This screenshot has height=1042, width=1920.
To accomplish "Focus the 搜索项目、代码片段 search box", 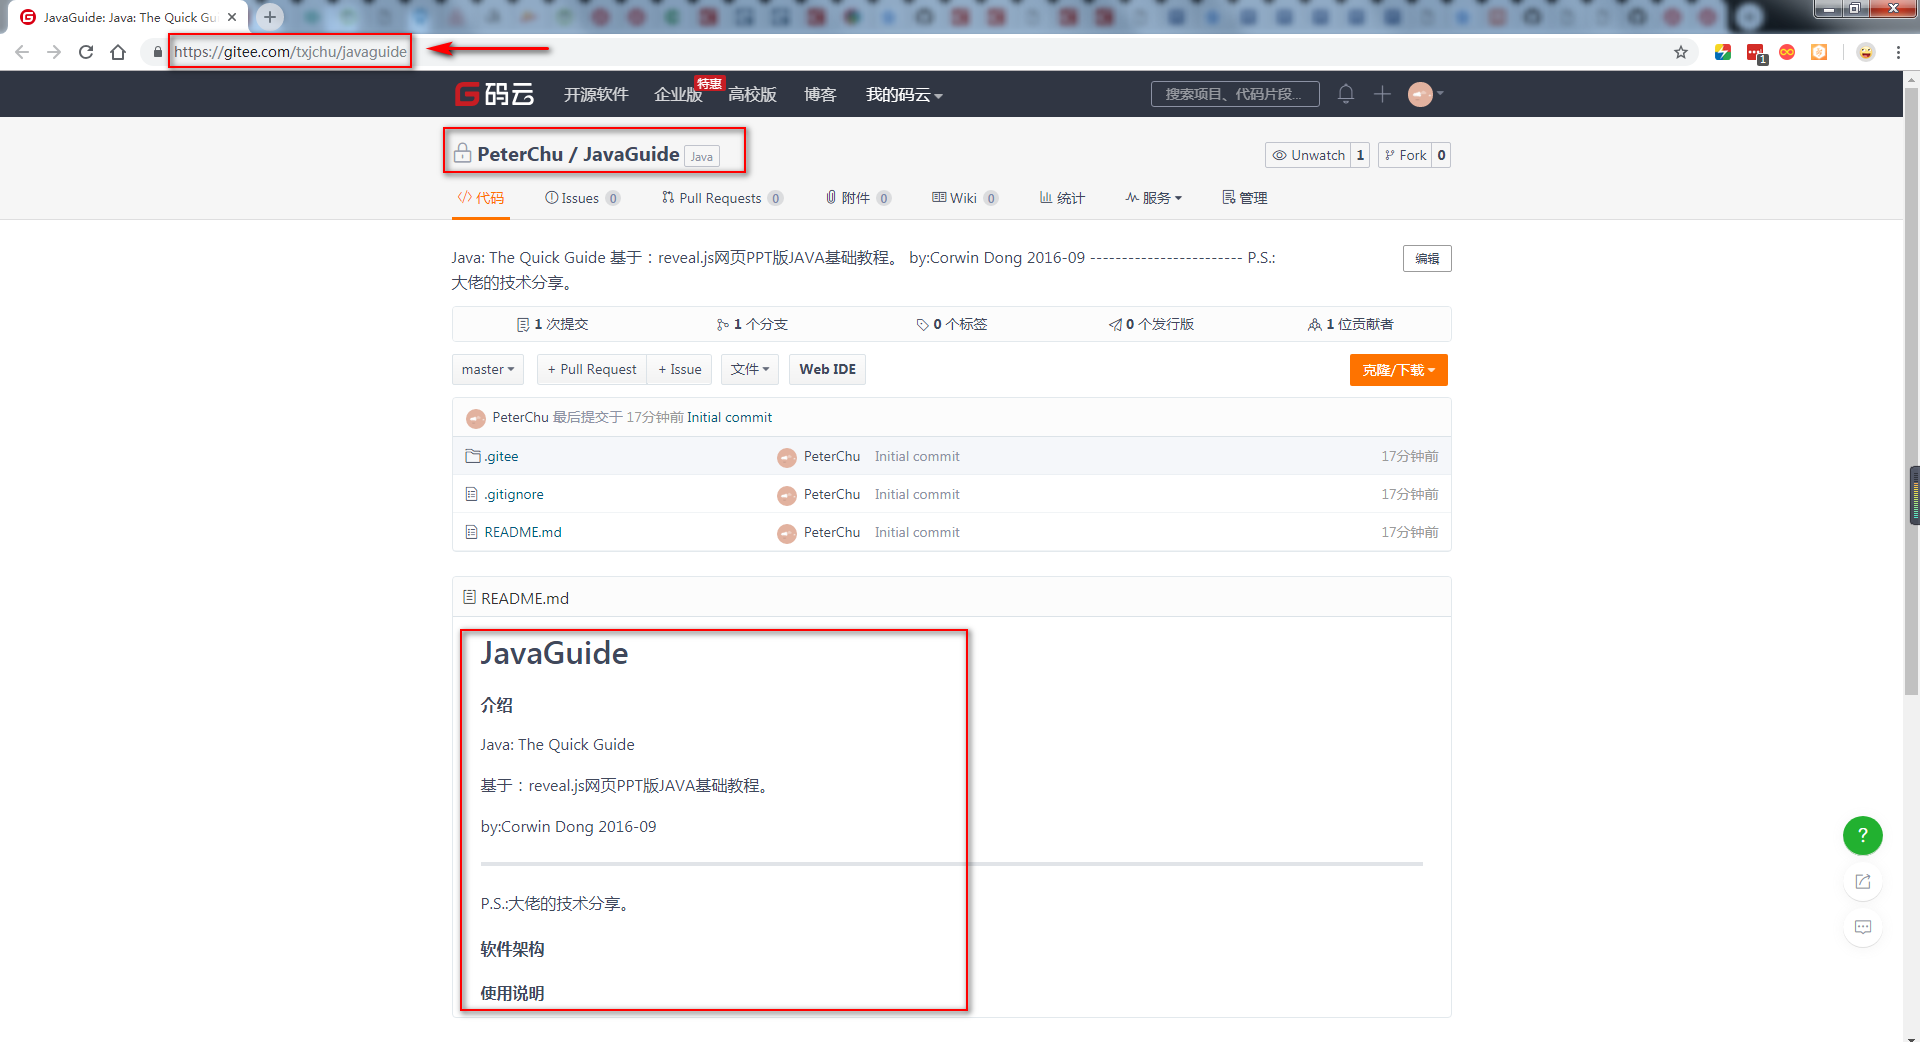I will coord(1235,94).
